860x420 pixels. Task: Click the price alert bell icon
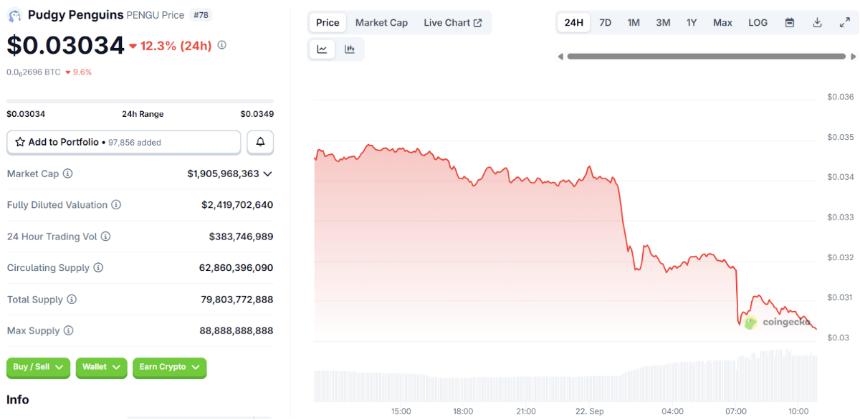tap(260, 142)
